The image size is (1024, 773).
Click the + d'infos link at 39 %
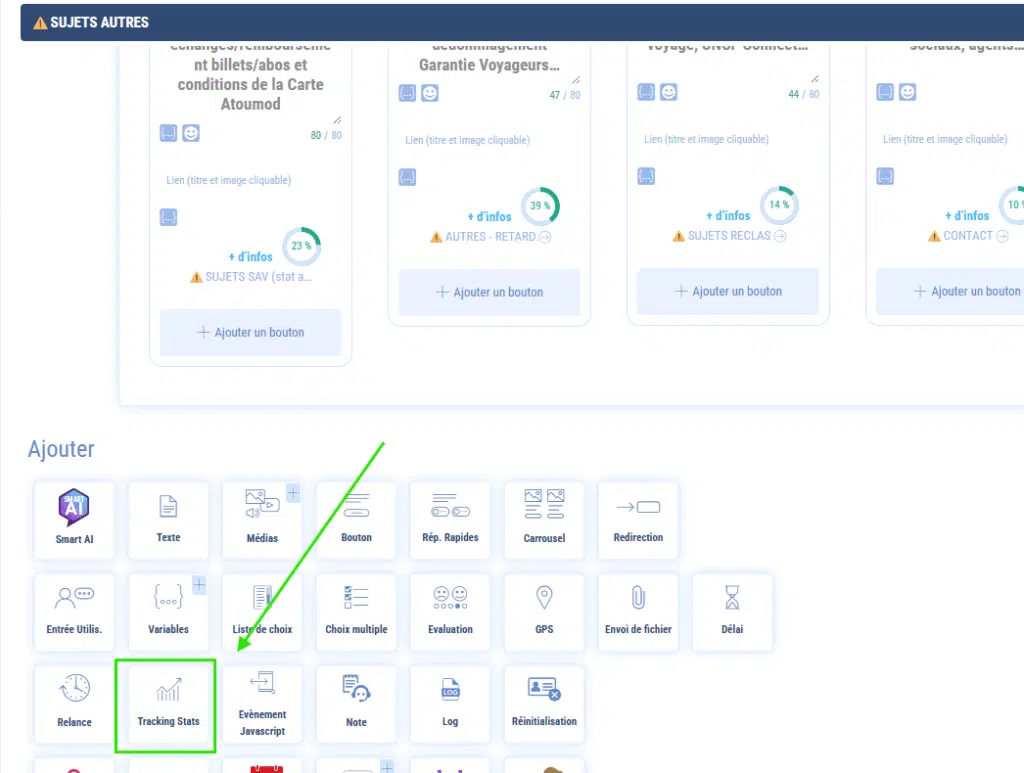[489, 216]
